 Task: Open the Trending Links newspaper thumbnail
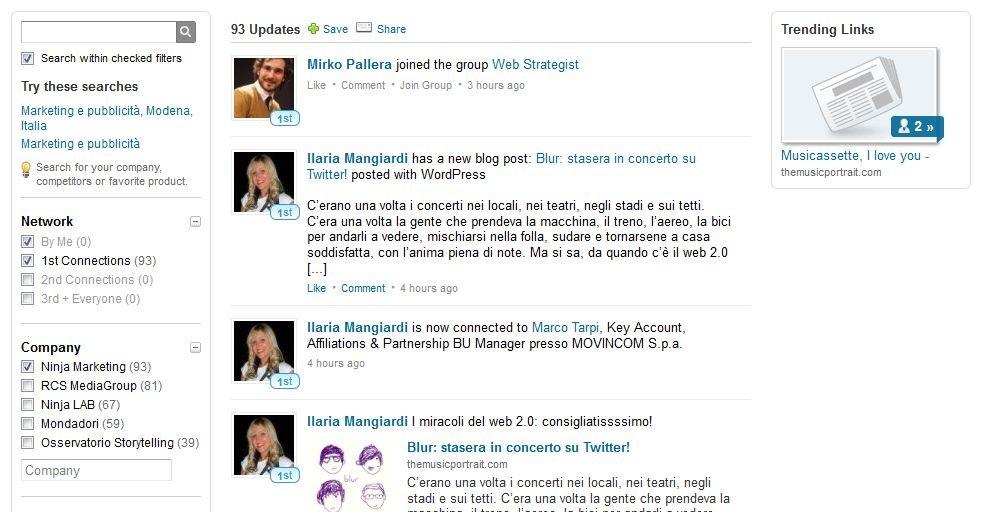(x=859, y=95)
